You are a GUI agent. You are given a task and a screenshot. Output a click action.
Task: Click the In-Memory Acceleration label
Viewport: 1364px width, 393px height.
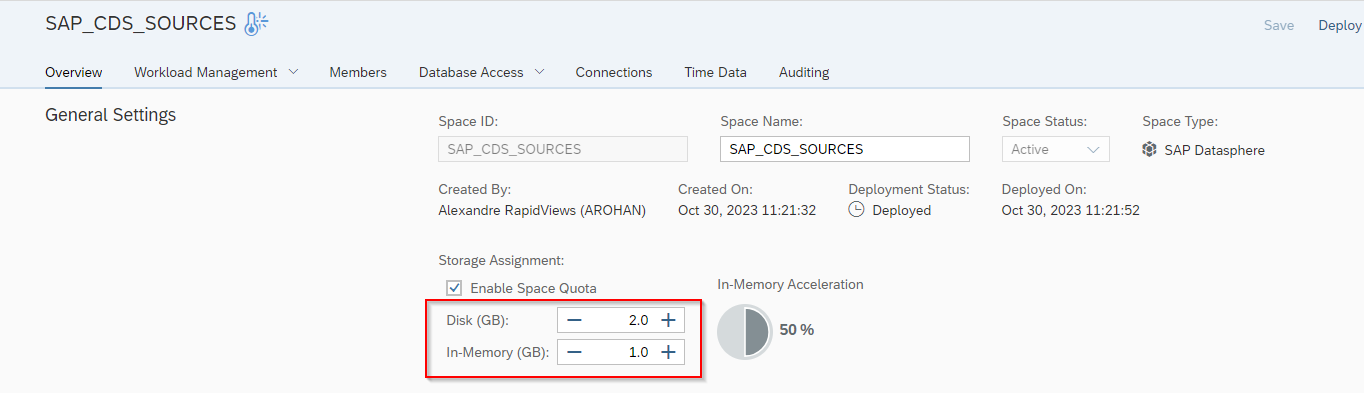point(790,284)
